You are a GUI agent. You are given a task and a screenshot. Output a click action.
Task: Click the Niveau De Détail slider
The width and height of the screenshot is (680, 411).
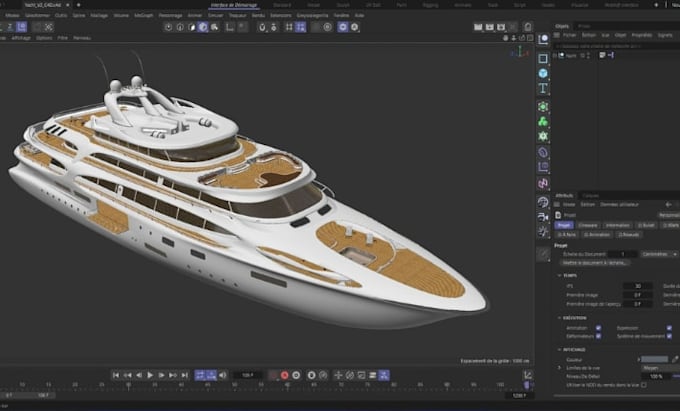(x=676, y=376)
